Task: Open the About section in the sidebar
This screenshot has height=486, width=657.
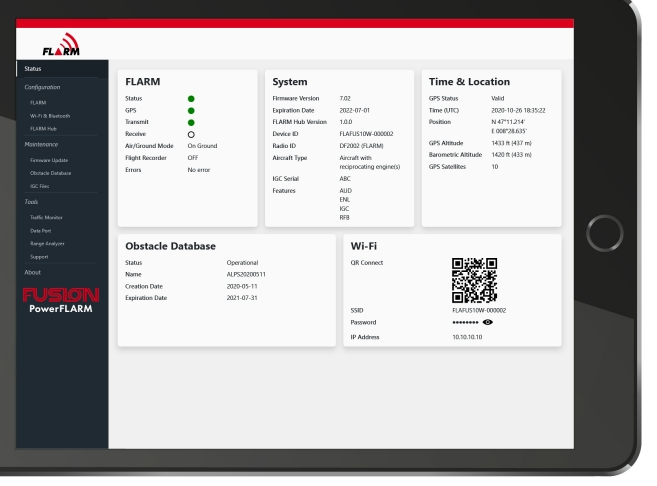Action: coord(33,271)
